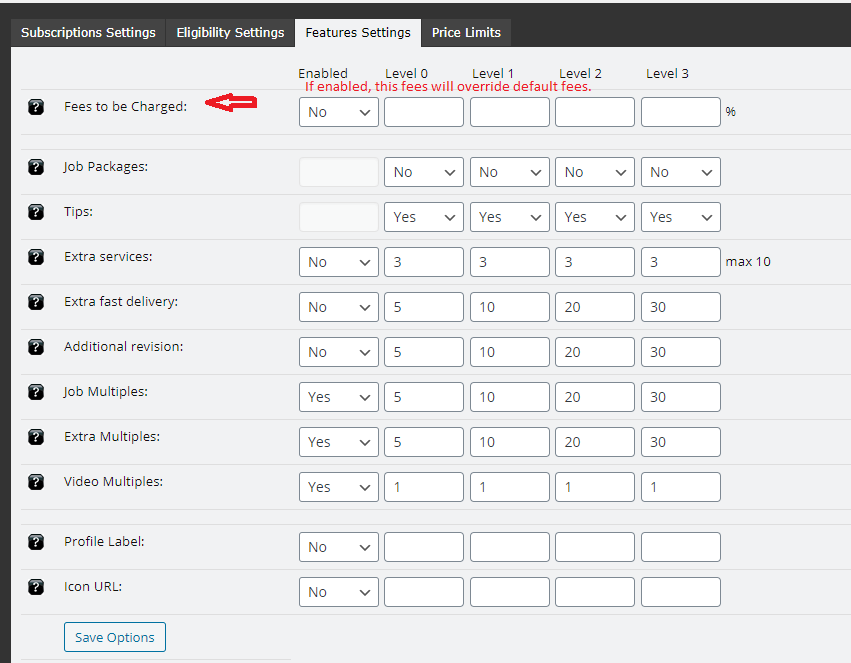Viewport: 851px width, 663px height.
Task: Click the Additional revision label
Action: 124,347
